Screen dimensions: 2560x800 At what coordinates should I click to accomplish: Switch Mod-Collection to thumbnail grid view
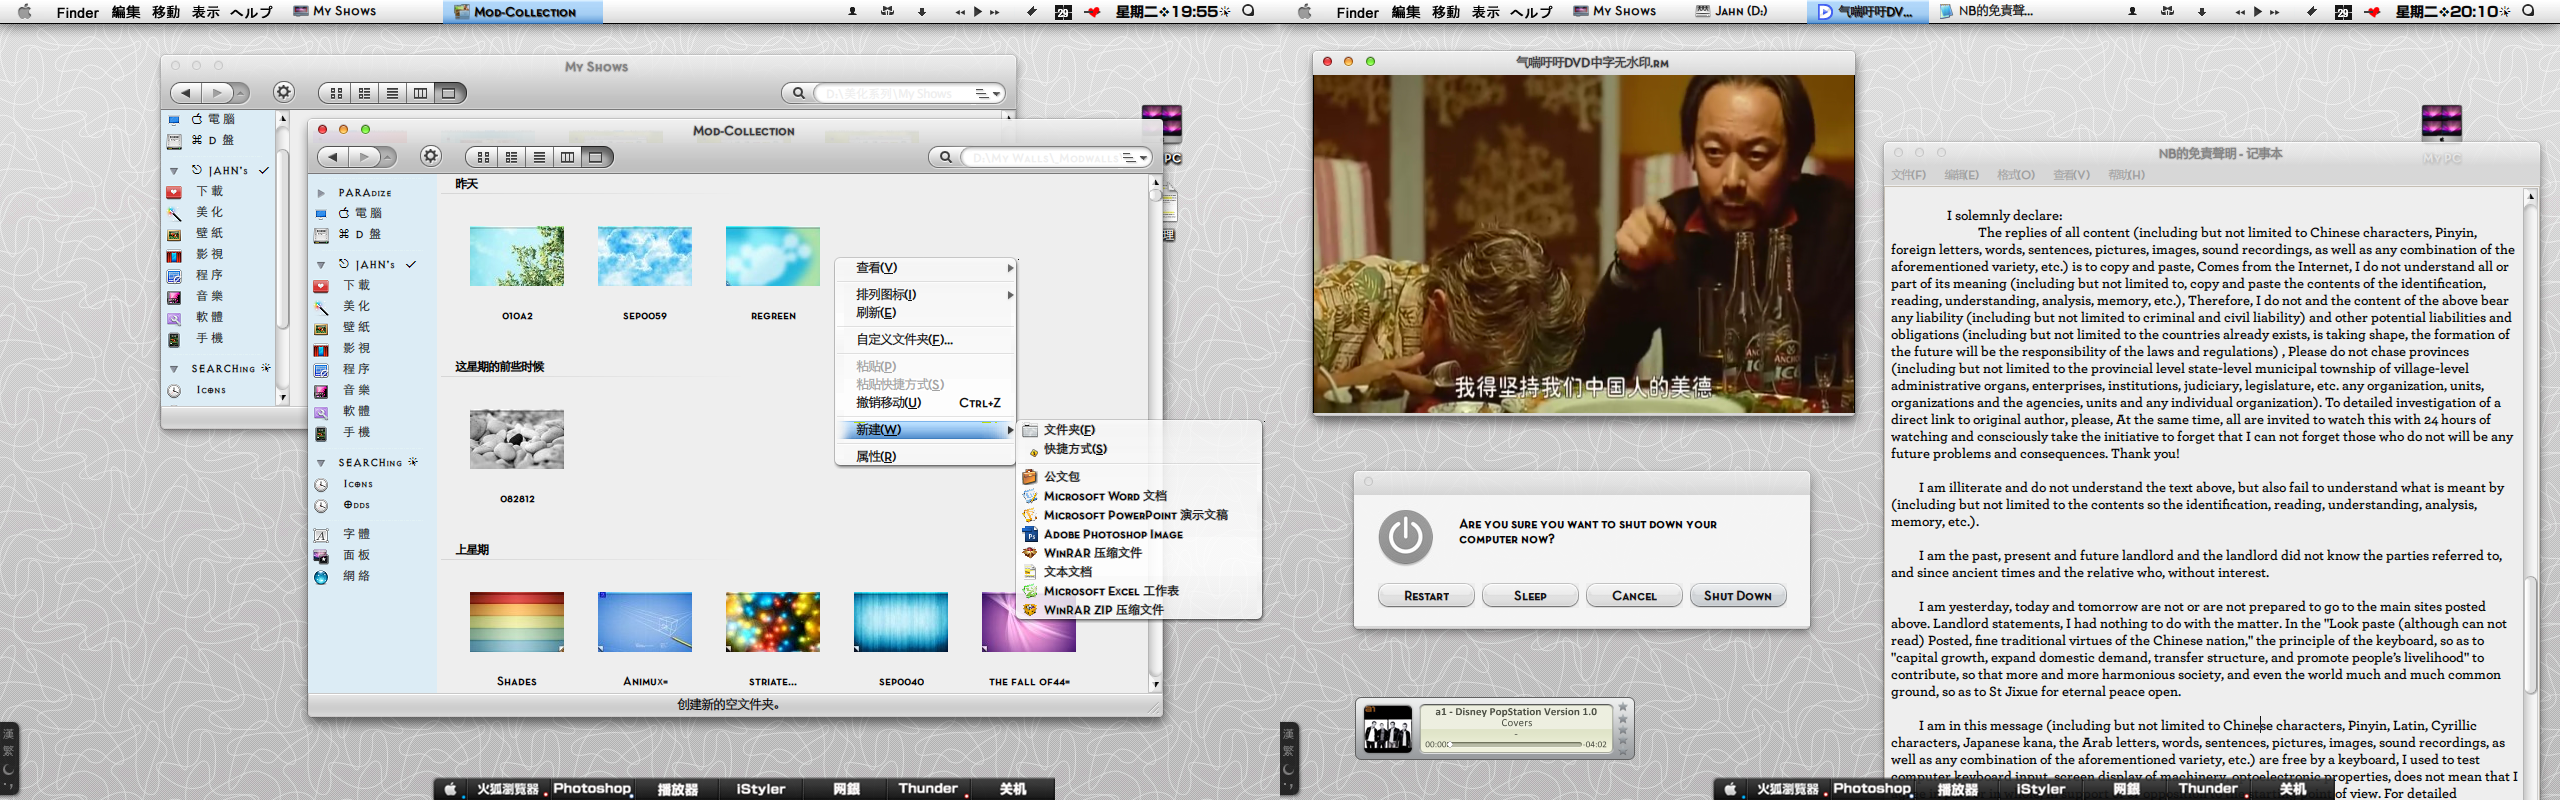483,157
